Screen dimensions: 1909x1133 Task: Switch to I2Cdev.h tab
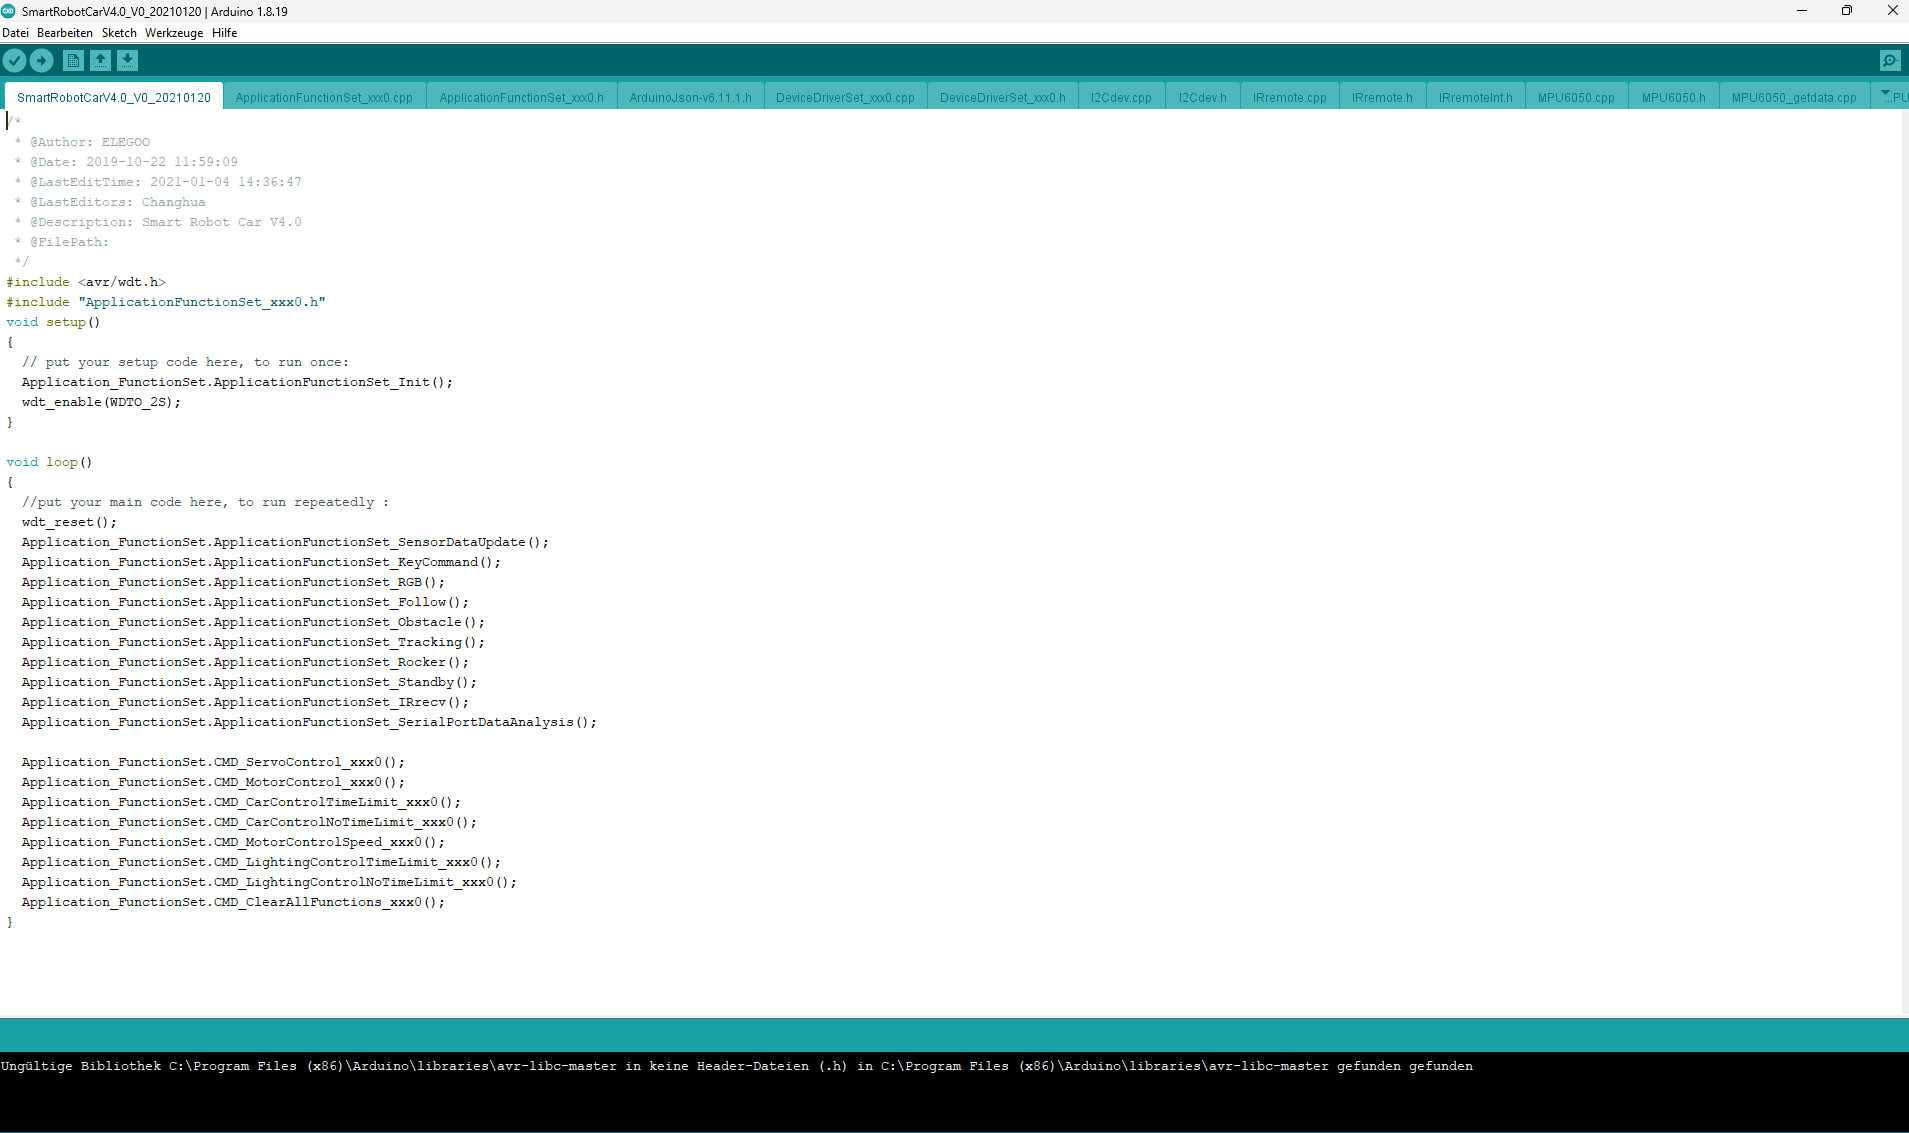[x=1202, y=97]
